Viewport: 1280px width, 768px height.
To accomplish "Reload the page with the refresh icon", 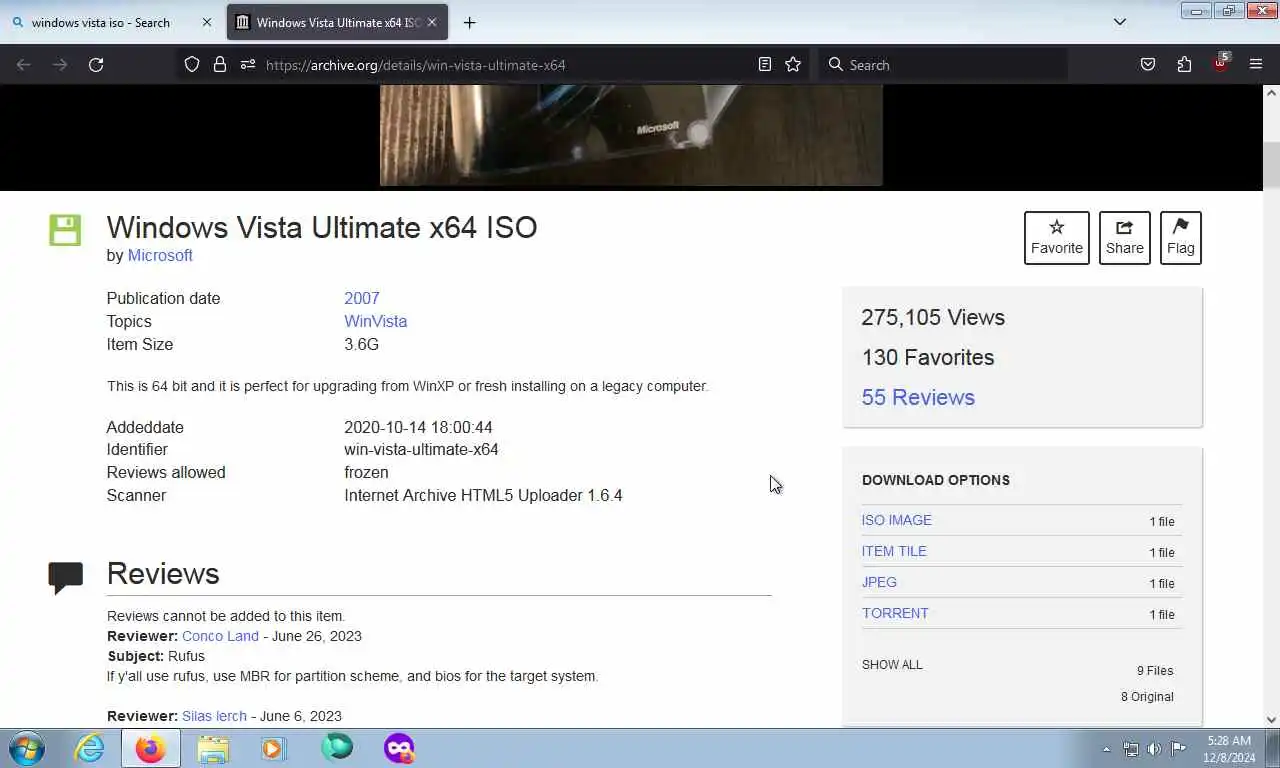I will click(96, 65).
